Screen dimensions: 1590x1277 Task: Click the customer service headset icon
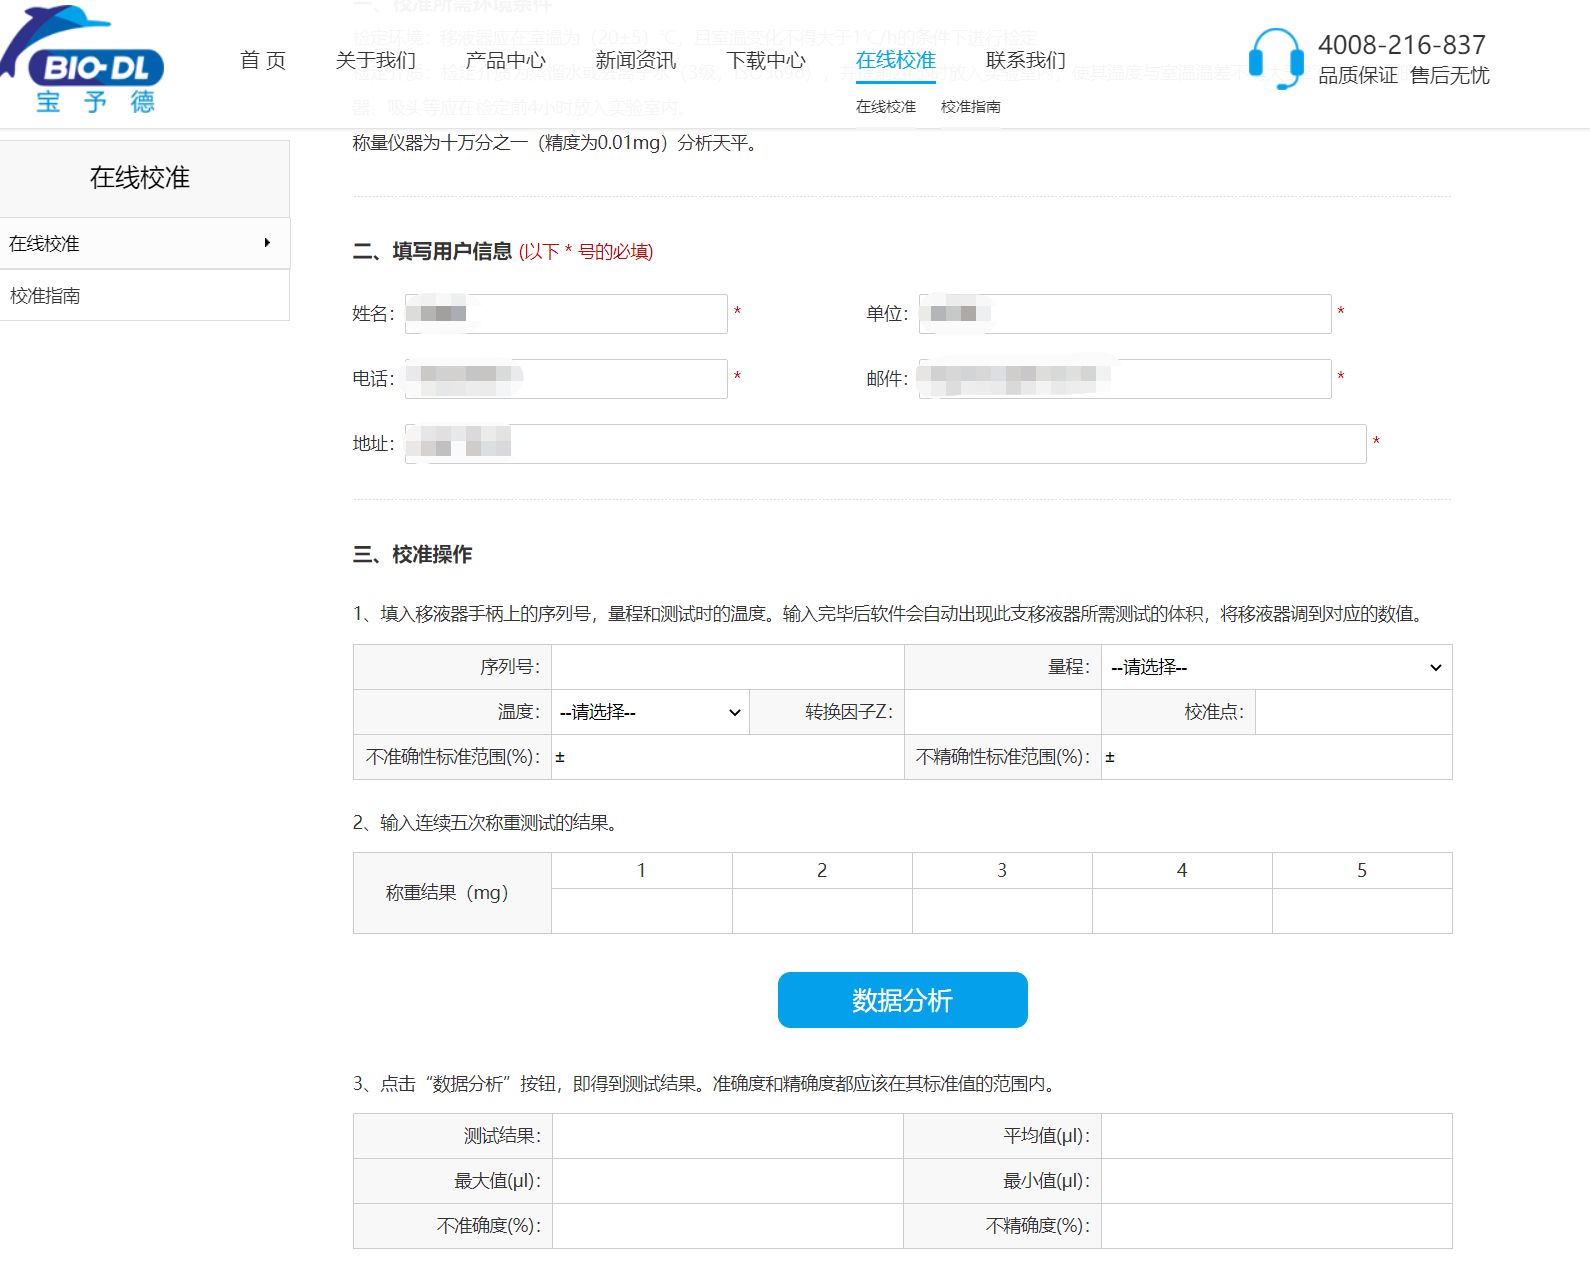(x=1275, y=59)
